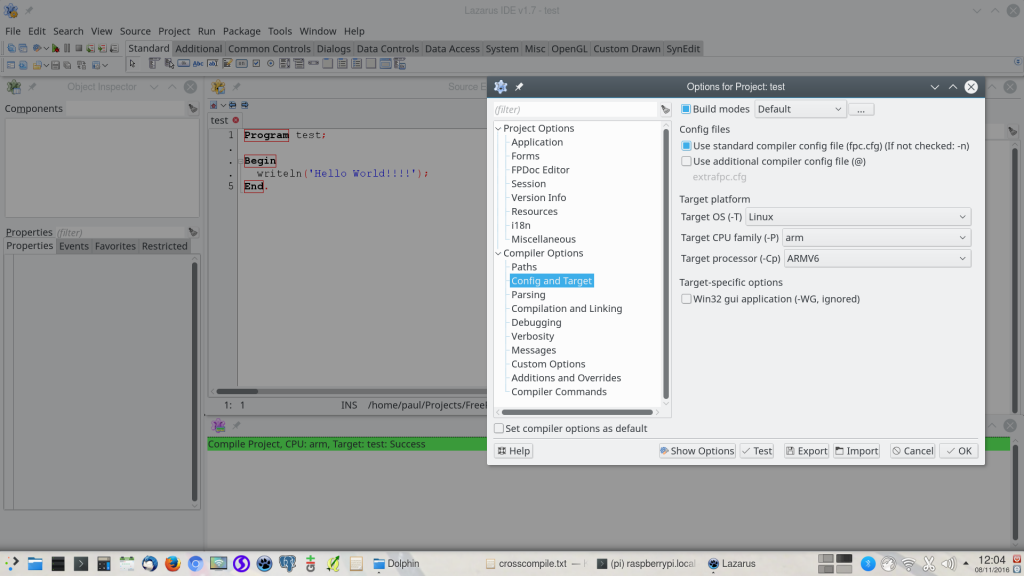Click OK to confirm project options
Viewport: 1024px width, 576px height.
[x=959, y=451]
